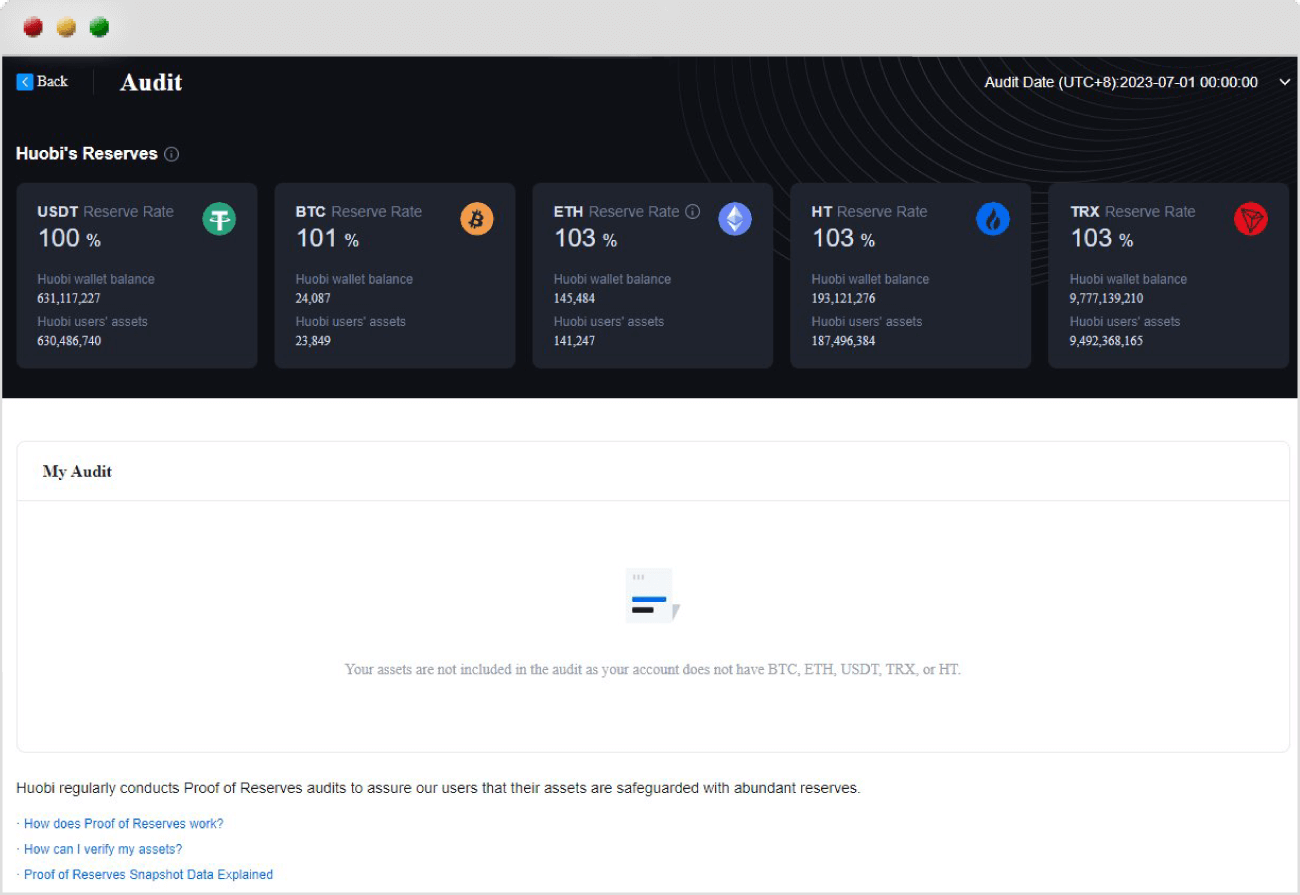Click the HT Reserve Rate label
Screen dimensions: 1300x895
point(870,212)
